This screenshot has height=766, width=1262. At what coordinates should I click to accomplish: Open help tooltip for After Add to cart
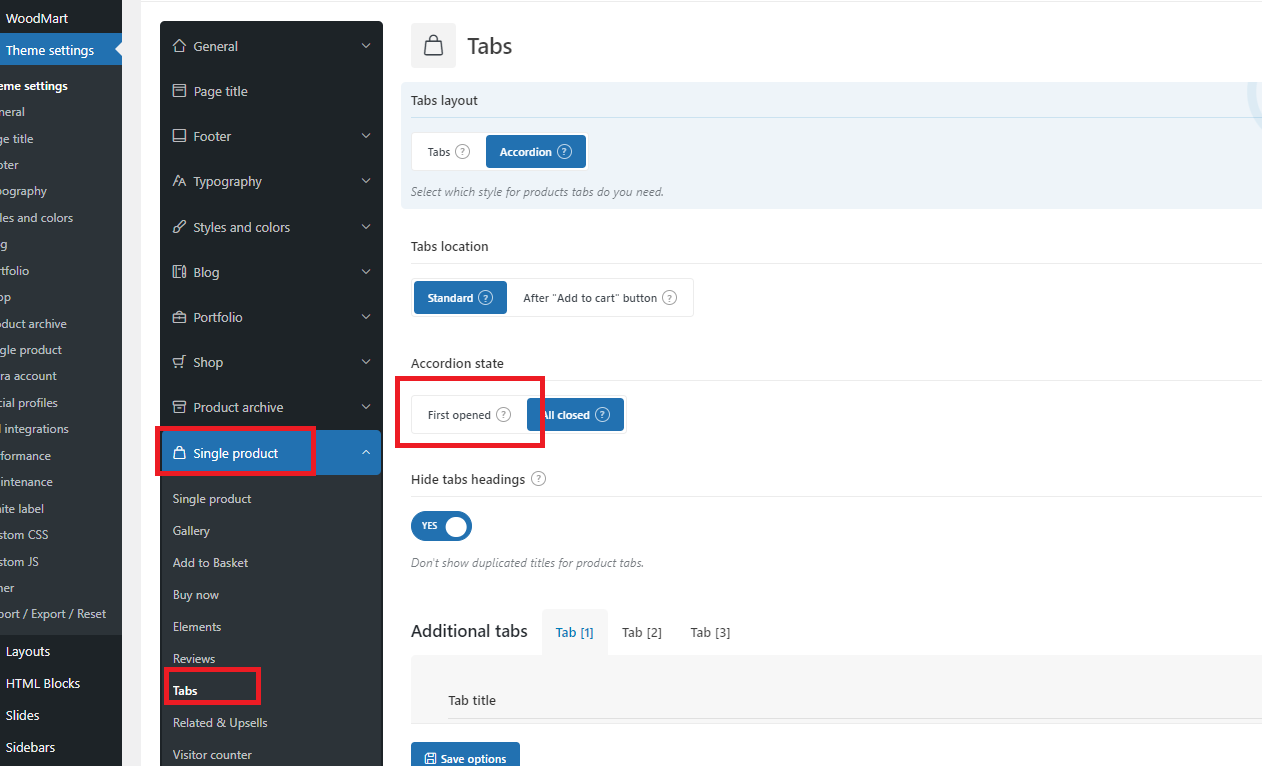[x=669, y=298]
